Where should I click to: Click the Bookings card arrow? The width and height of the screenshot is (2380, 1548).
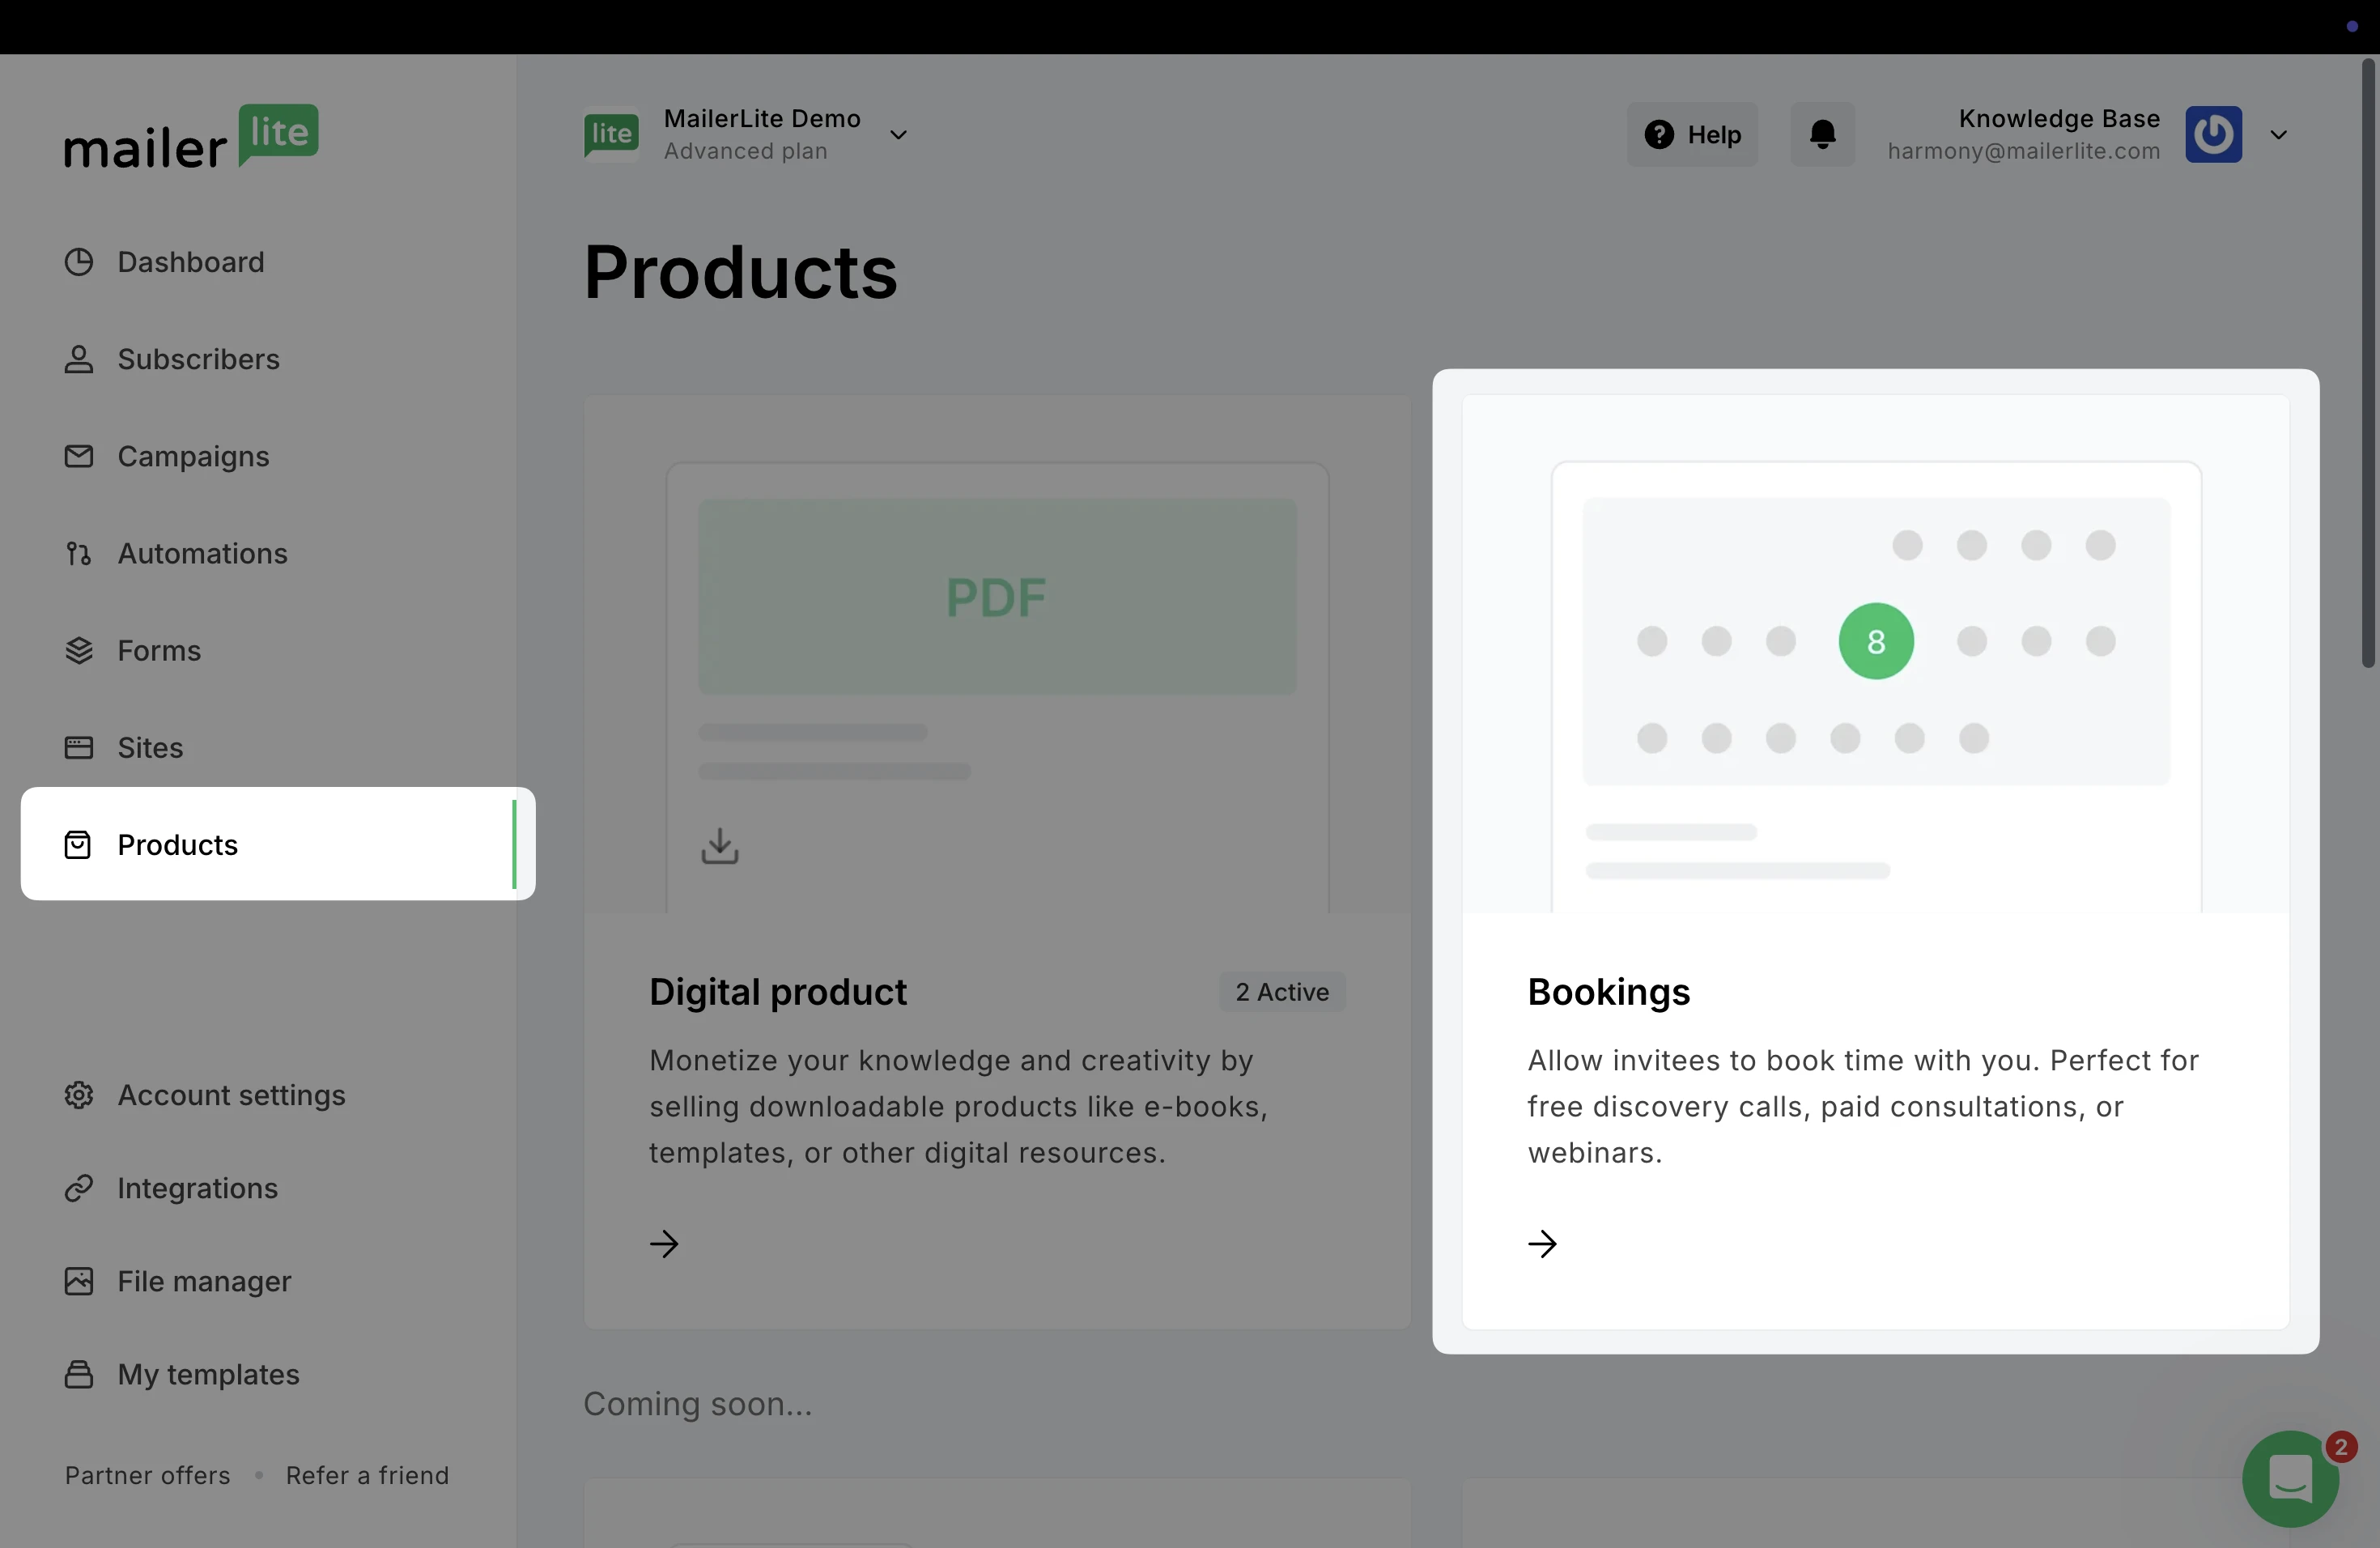[1542, 1244]
